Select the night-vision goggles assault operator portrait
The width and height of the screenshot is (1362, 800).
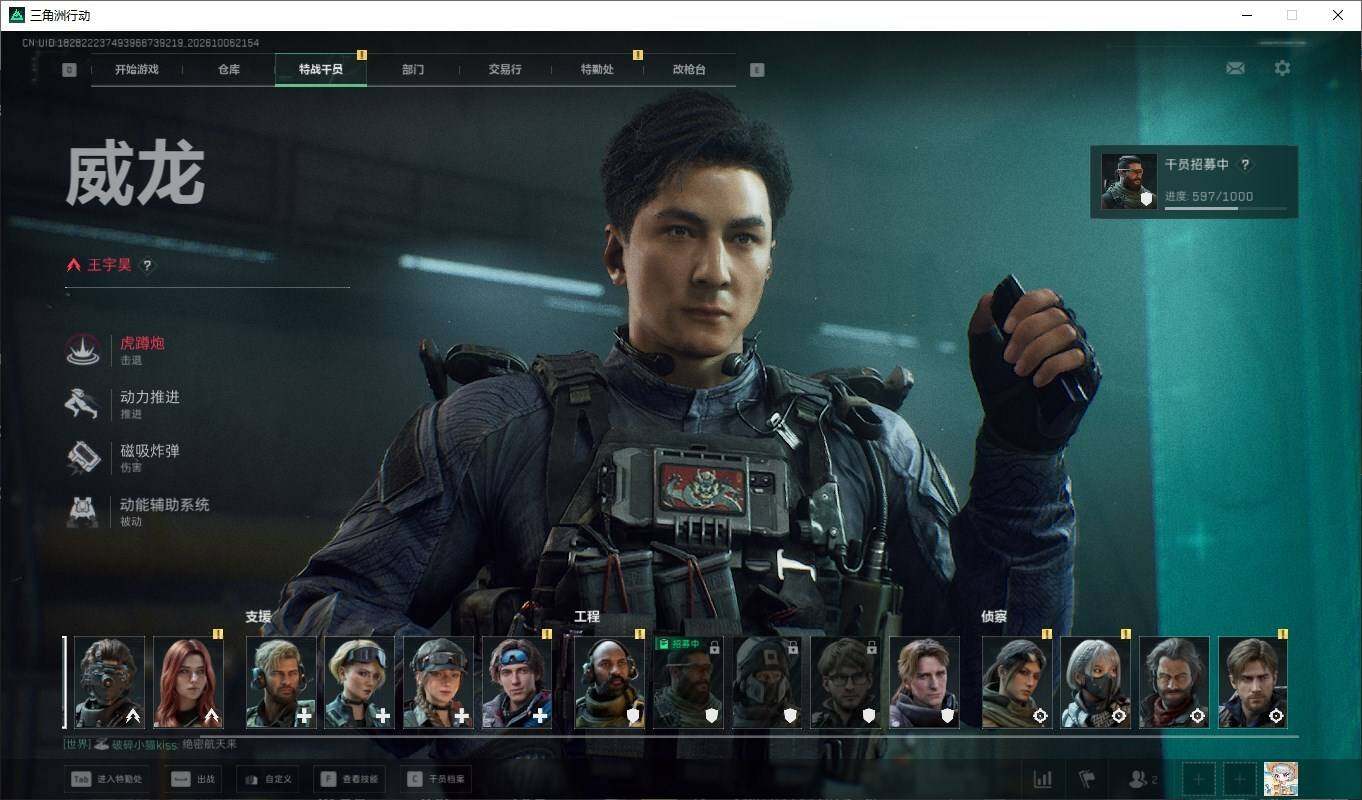click(x=110, y=682)
